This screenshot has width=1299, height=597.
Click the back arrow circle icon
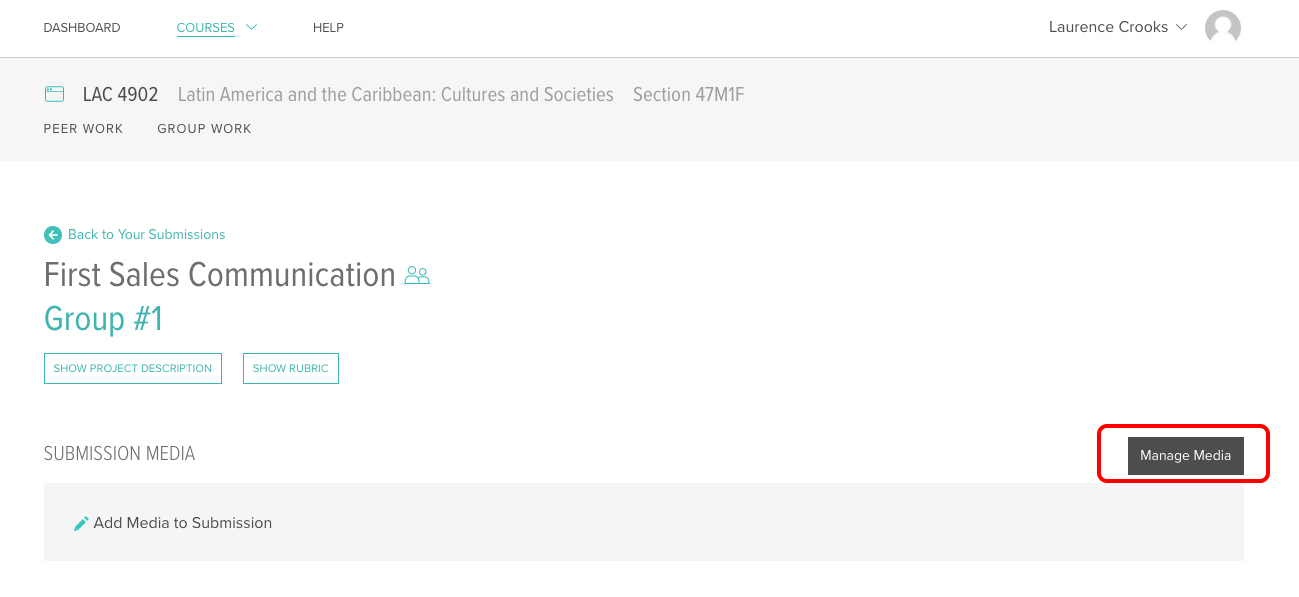pyautogui.click(x=53, y=235)
